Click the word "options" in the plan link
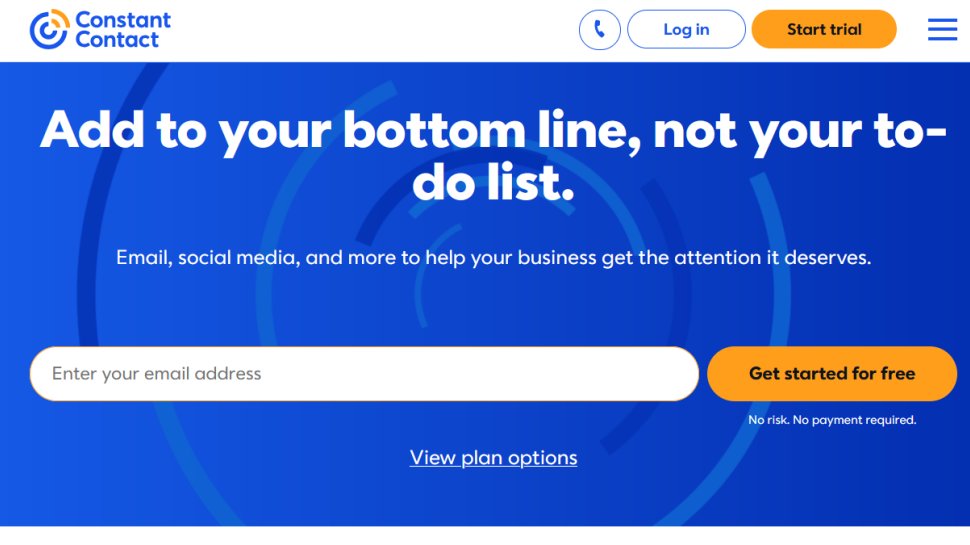The width and height of the screenshot is (970, 545). 543,457
